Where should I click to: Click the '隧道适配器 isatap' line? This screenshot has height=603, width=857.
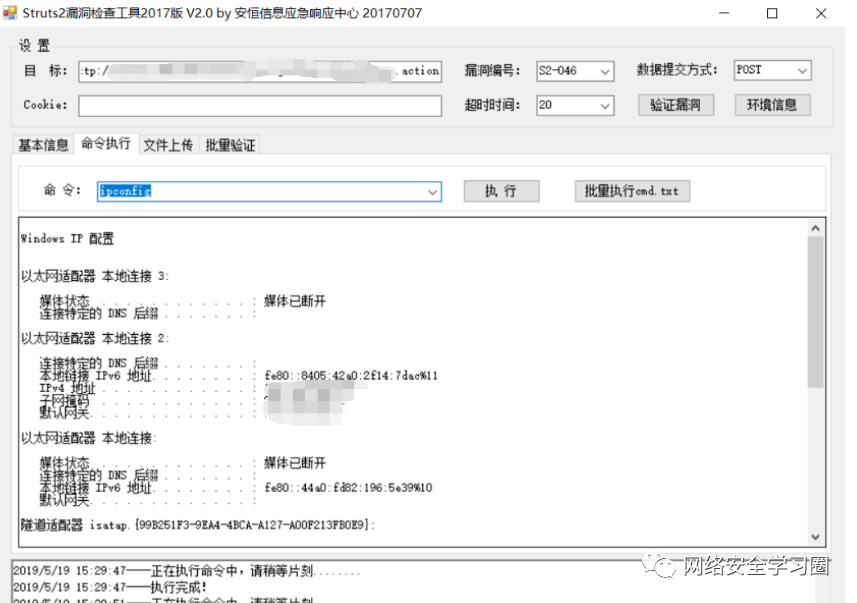point(198,525)
